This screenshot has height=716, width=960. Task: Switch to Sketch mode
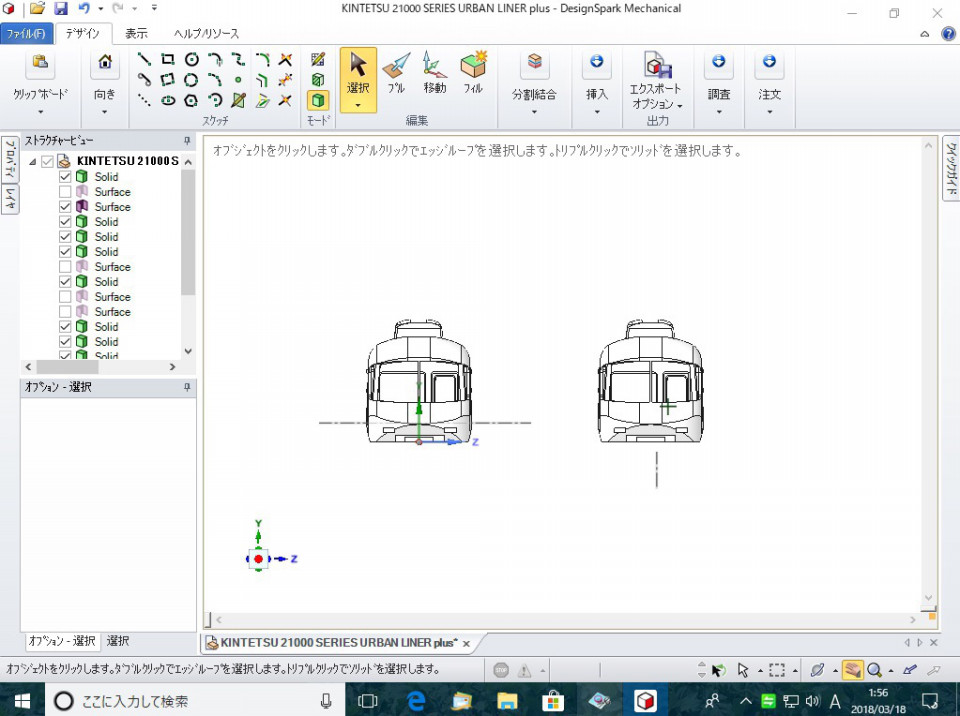click(x=318, y=59)
